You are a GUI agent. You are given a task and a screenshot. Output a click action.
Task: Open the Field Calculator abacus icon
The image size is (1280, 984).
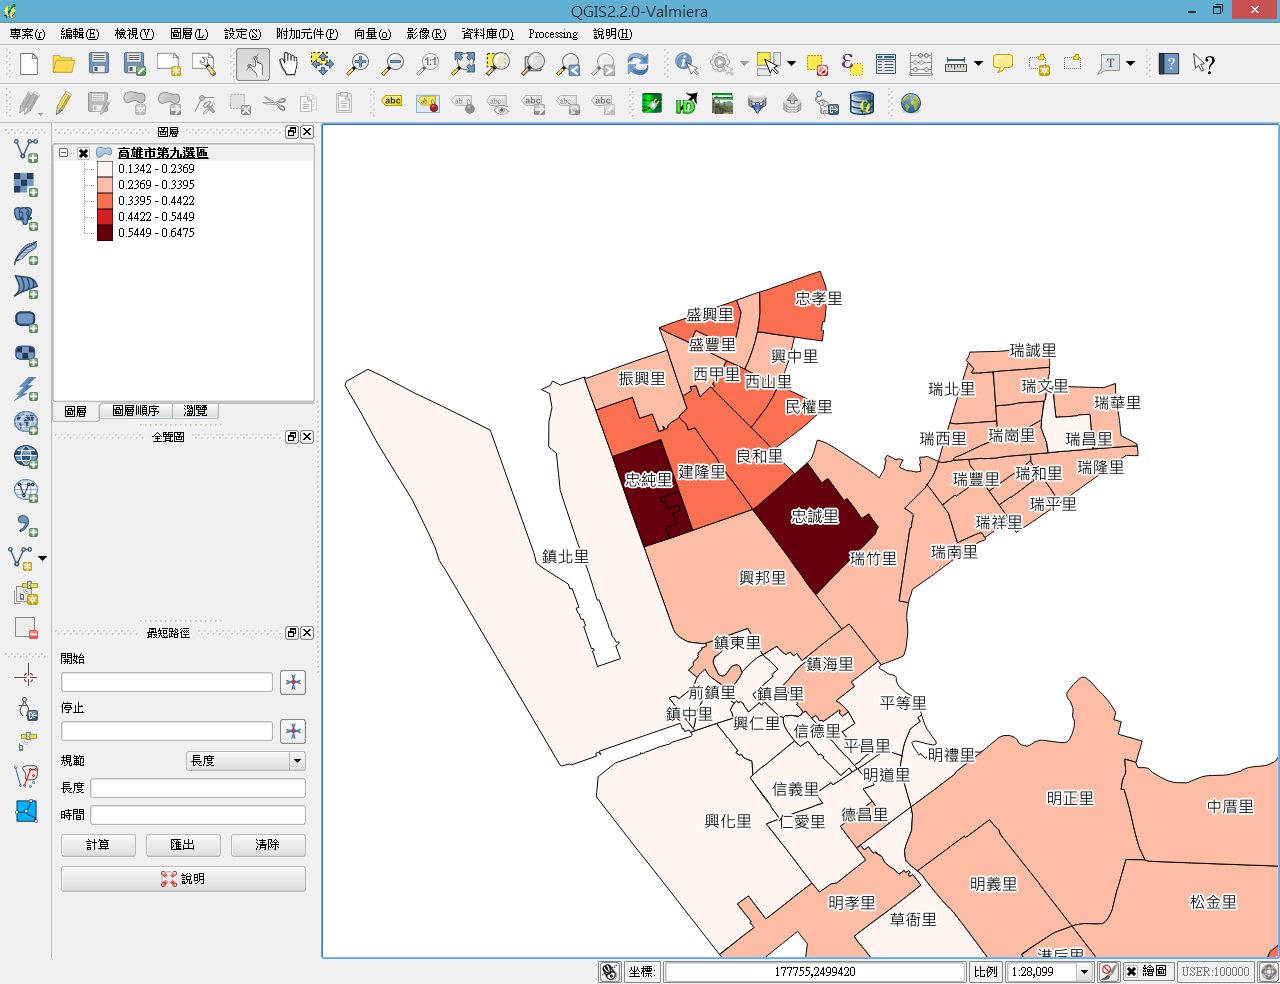coord(921,65)
